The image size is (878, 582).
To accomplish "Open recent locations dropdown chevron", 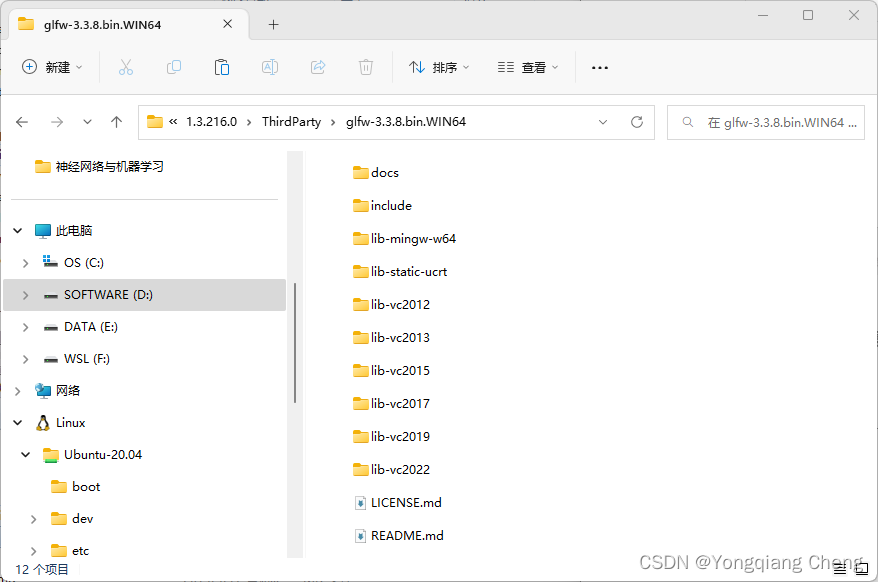I will tap(87, 122).
